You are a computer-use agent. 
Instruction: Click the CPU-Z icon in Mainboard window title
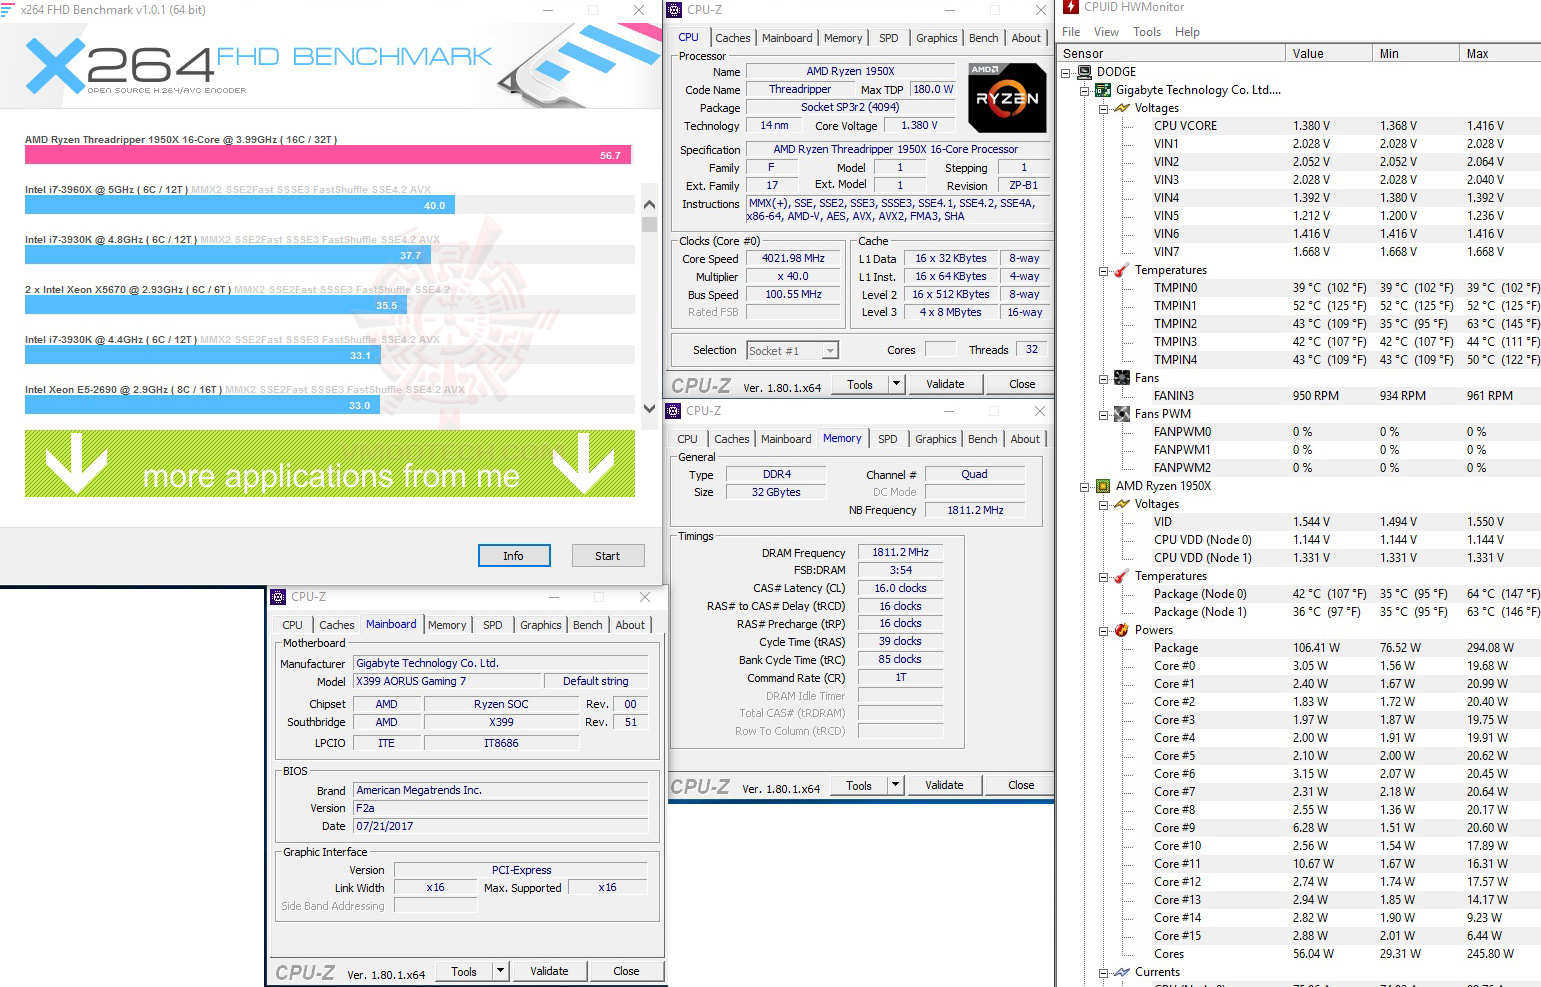pos(279,597)
